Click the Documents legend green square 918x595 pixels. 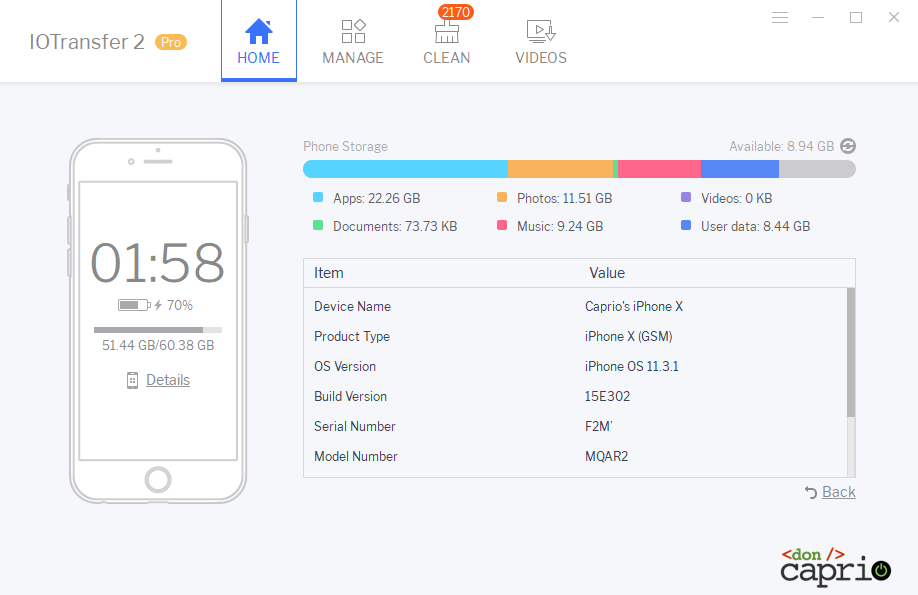point(318,225)
